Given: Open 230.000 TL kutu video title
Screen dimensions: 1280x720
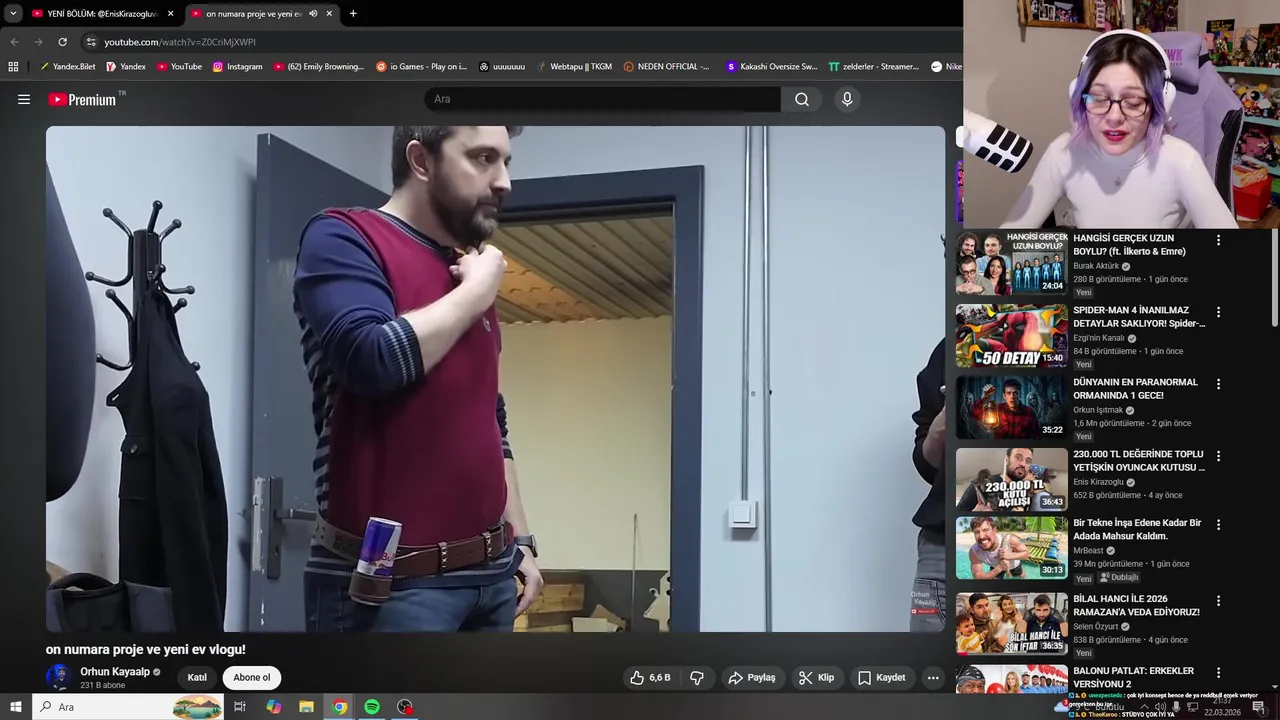Looking at the screenshot, I should pyautogui.click(x=1139, y=461).
